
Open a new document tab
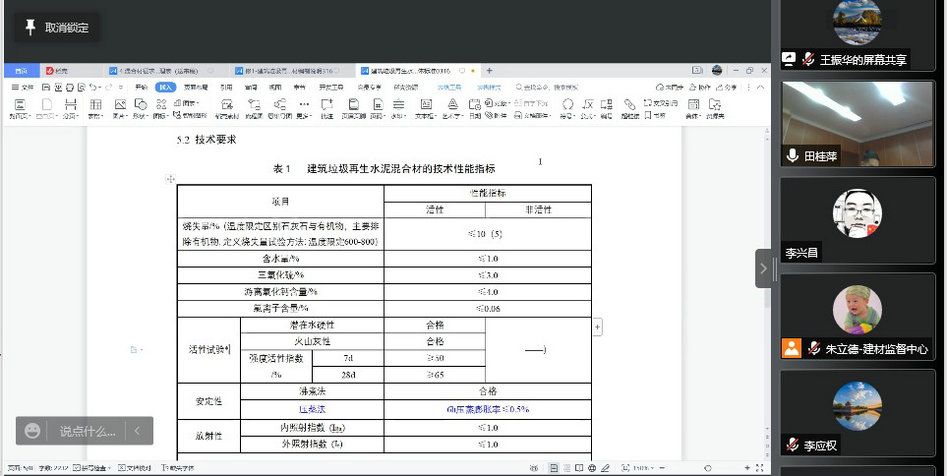pyautogui.click(x=489, y=71)
